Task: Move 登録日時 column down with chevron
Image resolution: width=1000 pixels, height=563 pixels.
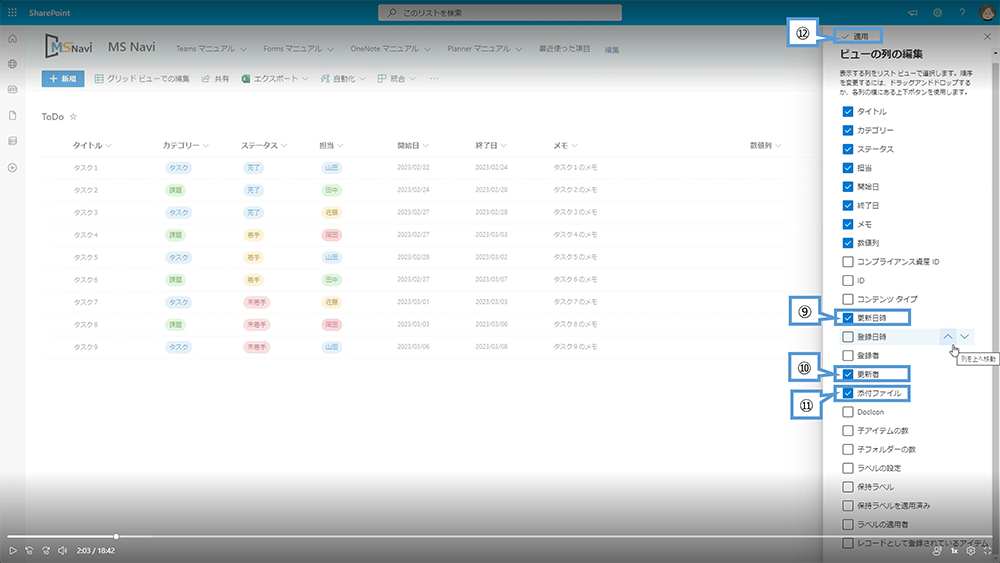Action: pos(965,337)
